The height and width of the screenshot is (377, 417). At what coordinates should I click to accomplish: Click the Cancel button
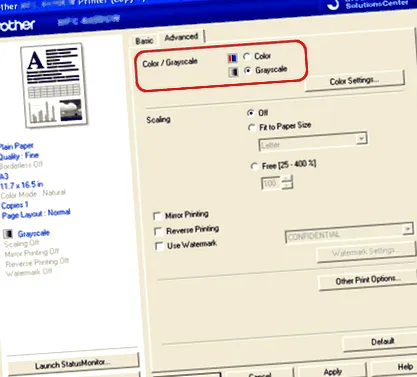[x=260, y=374]
